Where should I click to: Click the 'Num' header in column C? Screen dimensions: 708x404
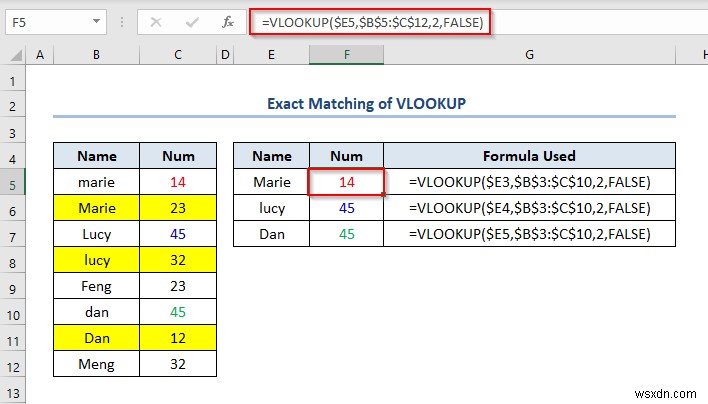pos(178,156)
